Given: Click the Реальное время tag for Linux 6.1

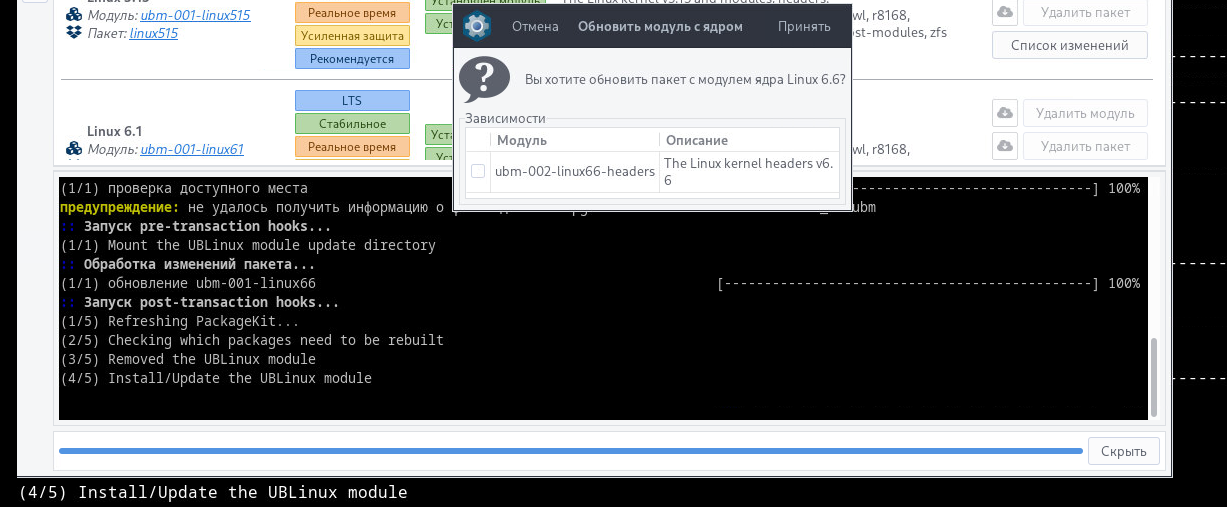Looking at the screenshot, I should [x=352, y=147].
